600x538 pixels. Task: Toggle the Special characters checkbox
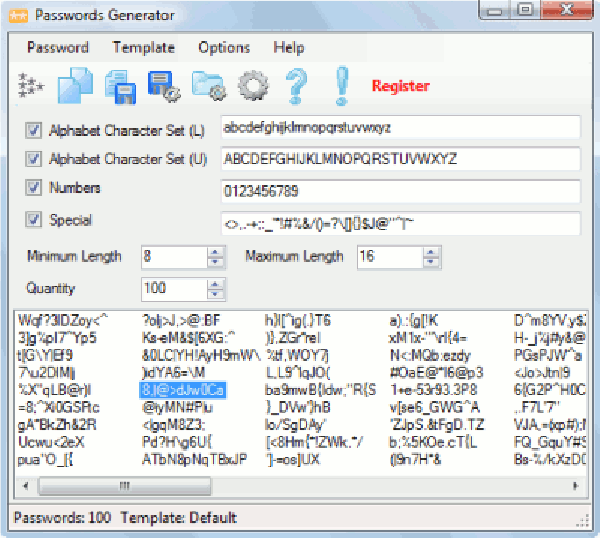click(34, 220)
